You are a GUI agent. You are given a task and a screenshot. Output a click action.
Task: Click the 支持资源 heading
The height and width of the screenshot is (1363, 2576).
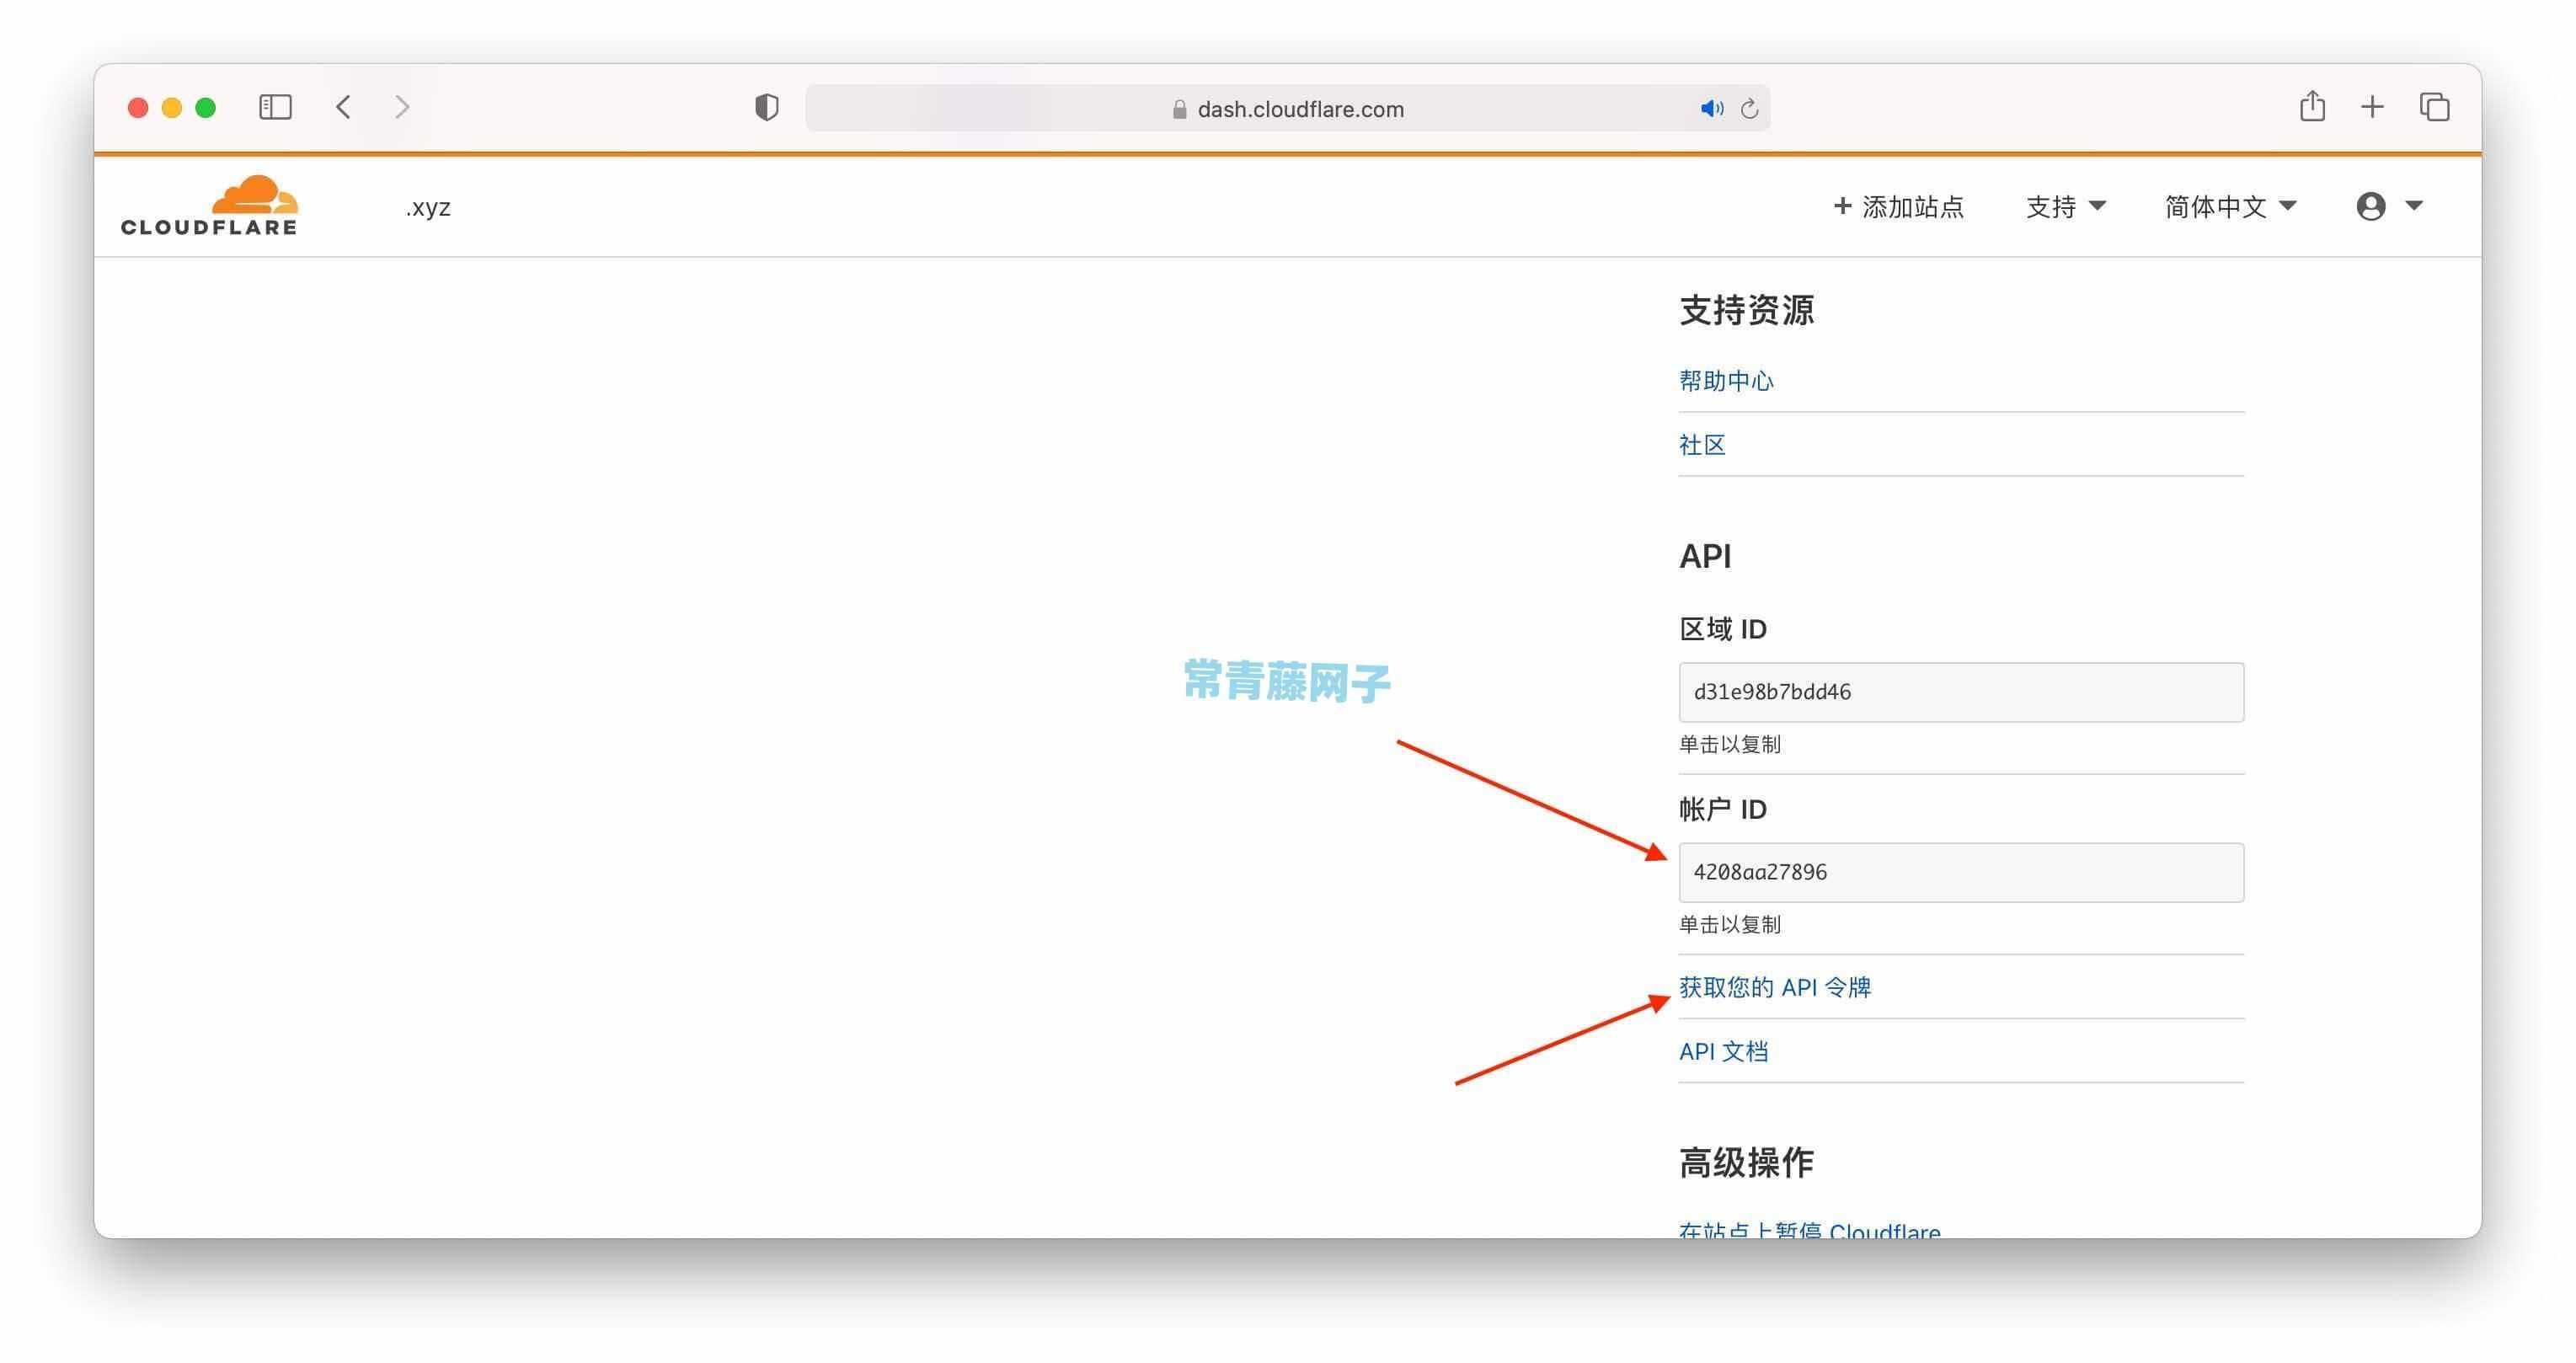point(1746,310)
